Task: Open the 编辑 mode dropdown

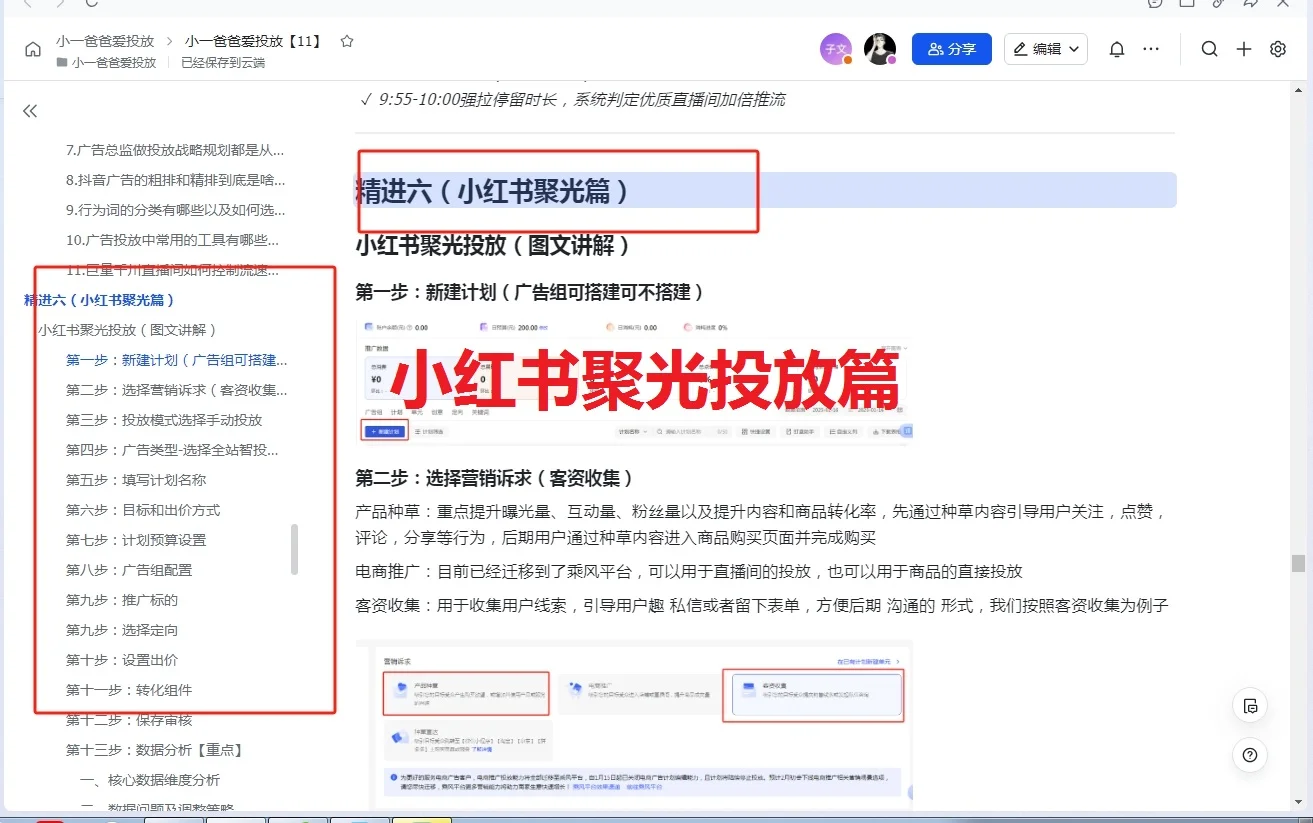Action: click(1046, 49)
